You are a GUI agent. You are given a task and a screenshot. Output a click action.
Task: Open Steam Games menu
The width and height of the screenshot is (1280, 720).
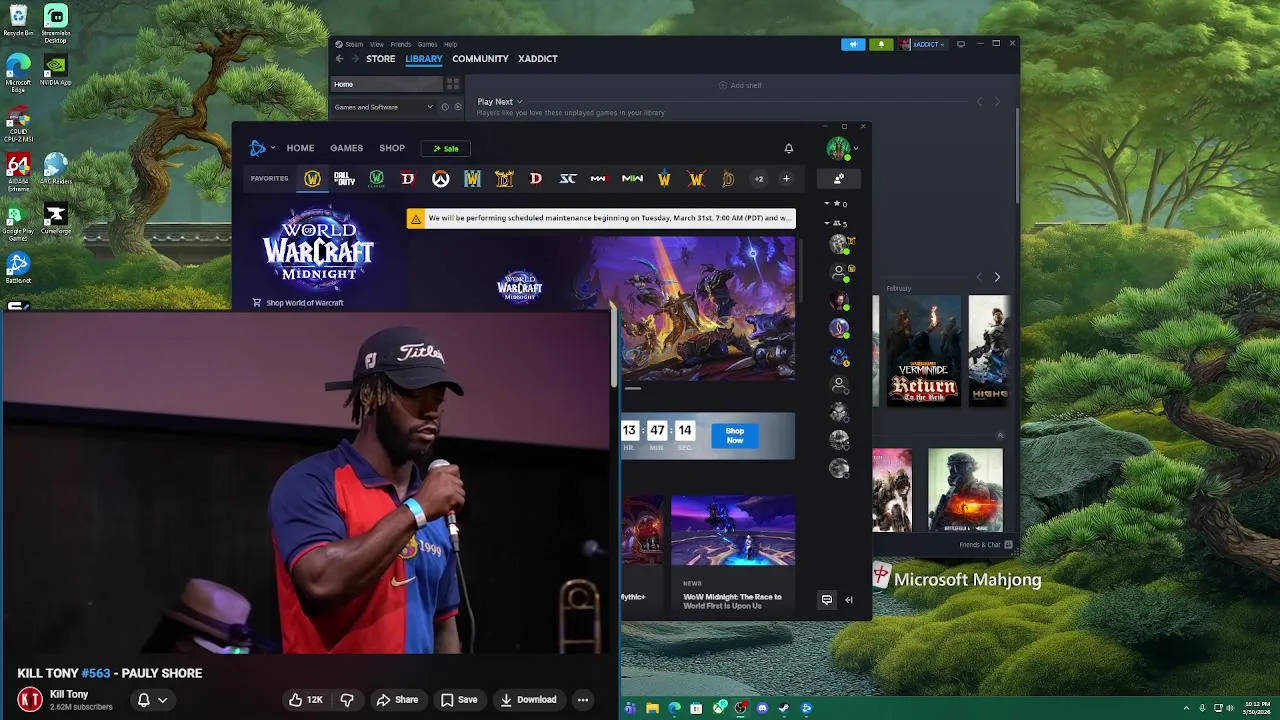(x=427, y=44)
